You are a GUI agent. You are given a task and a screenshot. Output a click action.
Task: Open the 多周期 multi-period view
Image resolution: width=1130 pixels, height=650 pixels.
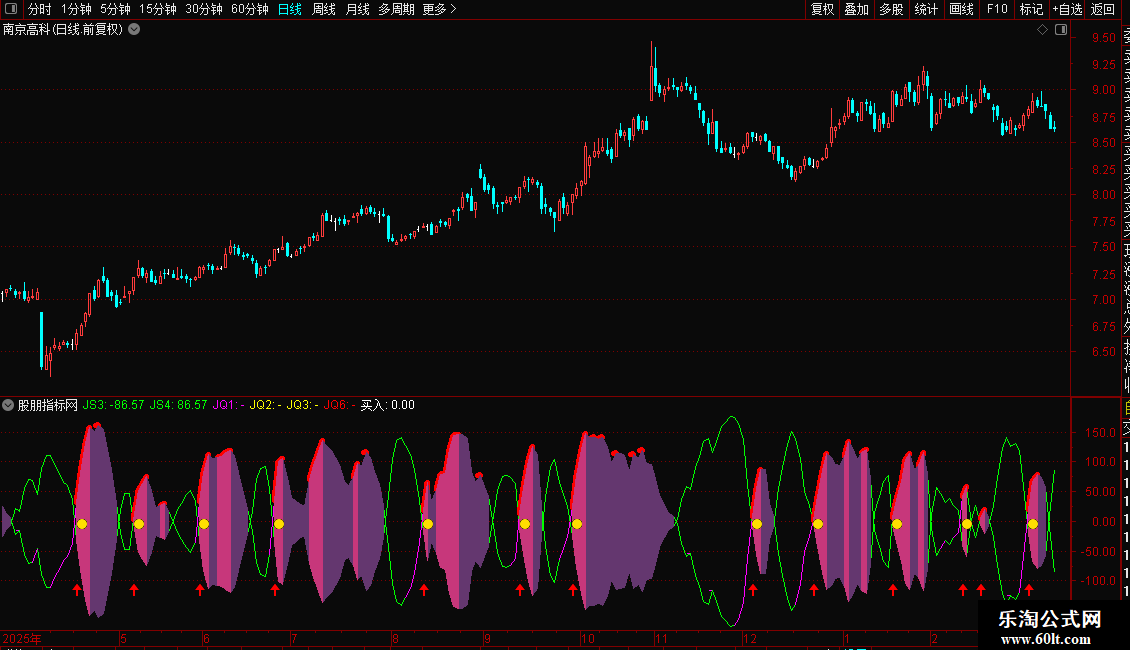coord(396,9)
